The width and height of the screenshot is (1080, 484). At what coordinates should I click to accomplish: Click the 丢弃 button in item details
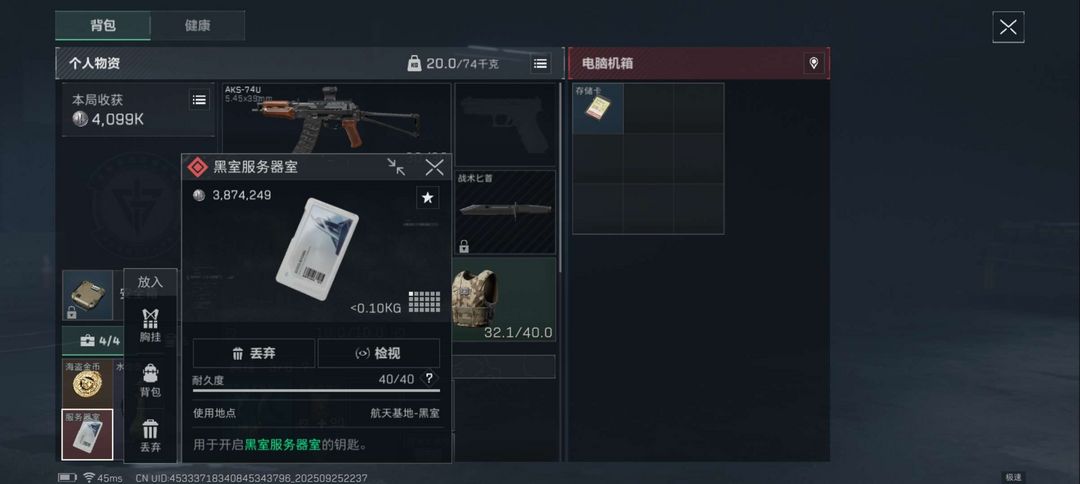pos(253,353)
